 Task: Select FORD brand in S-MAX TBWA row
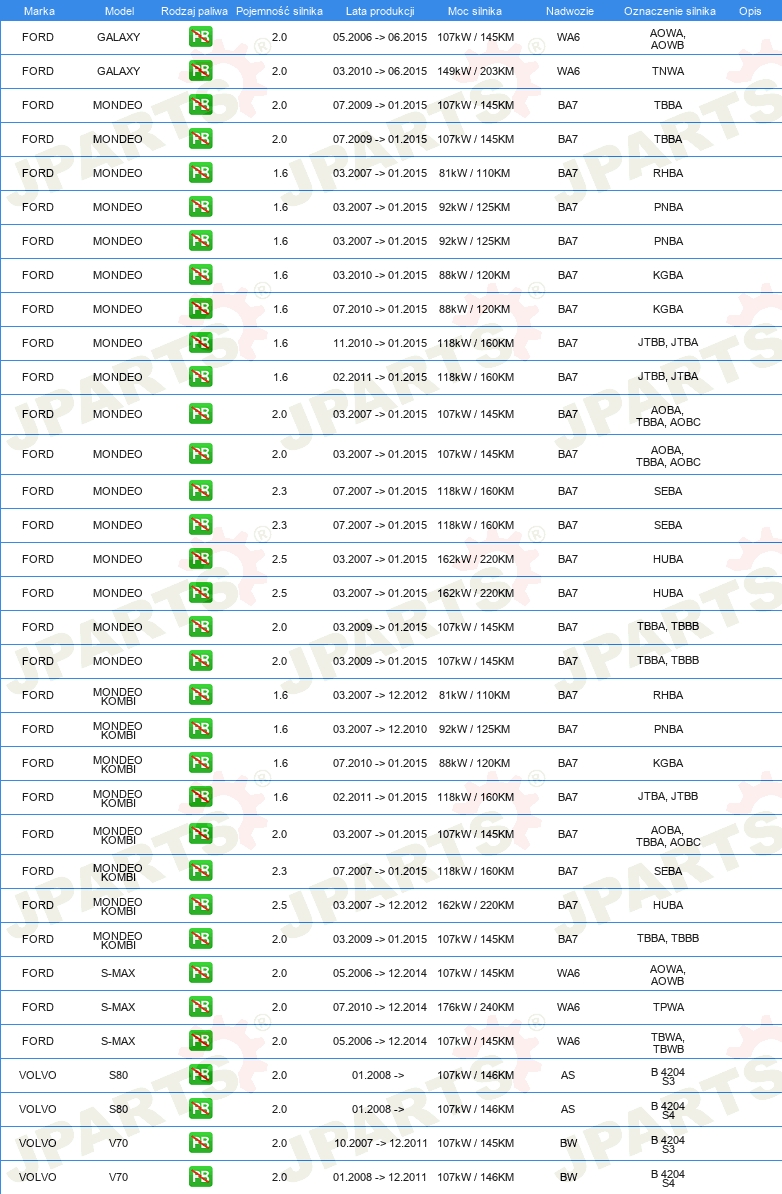click(x=37, y=1040)
